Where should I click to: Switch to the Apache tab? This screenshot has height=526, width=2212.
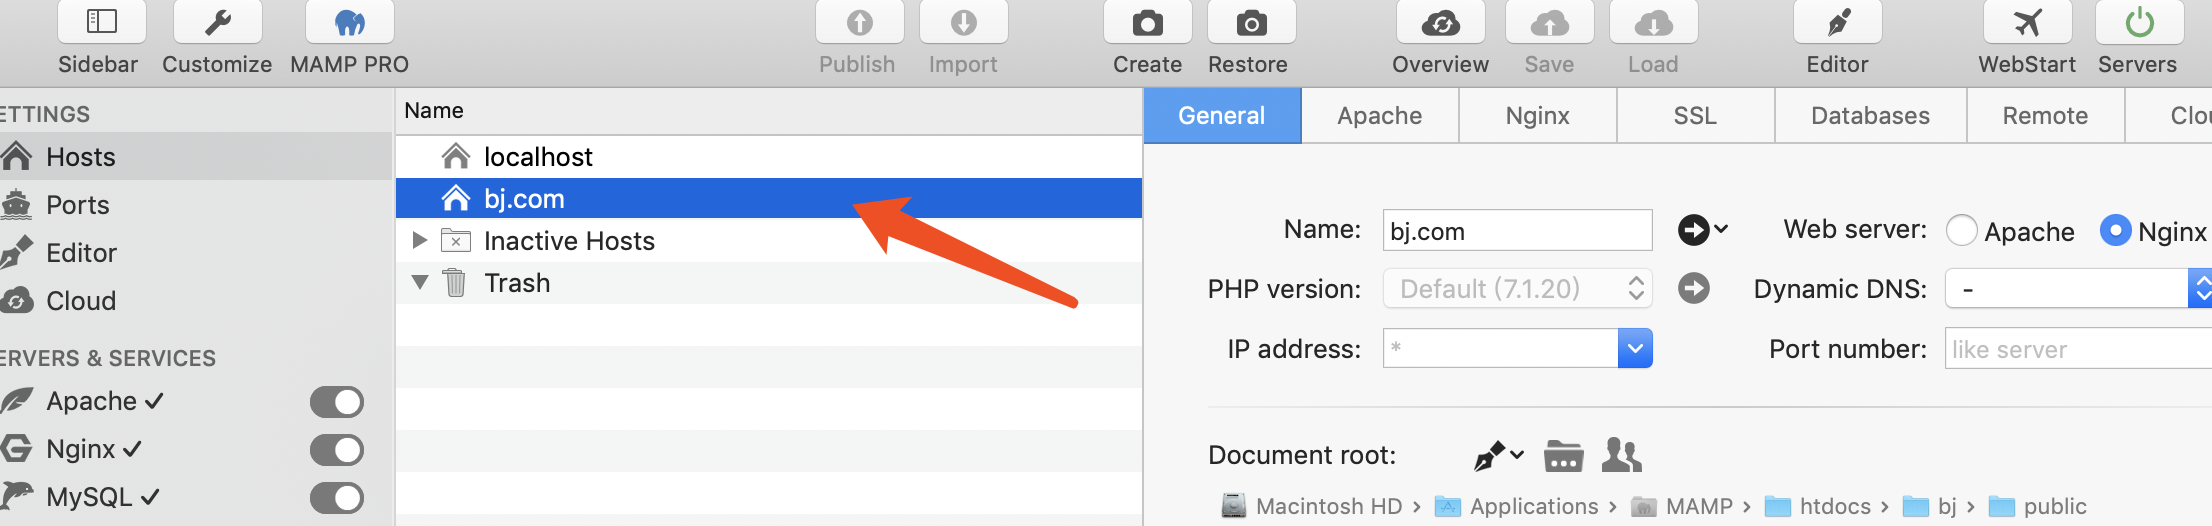(1380, 116)
